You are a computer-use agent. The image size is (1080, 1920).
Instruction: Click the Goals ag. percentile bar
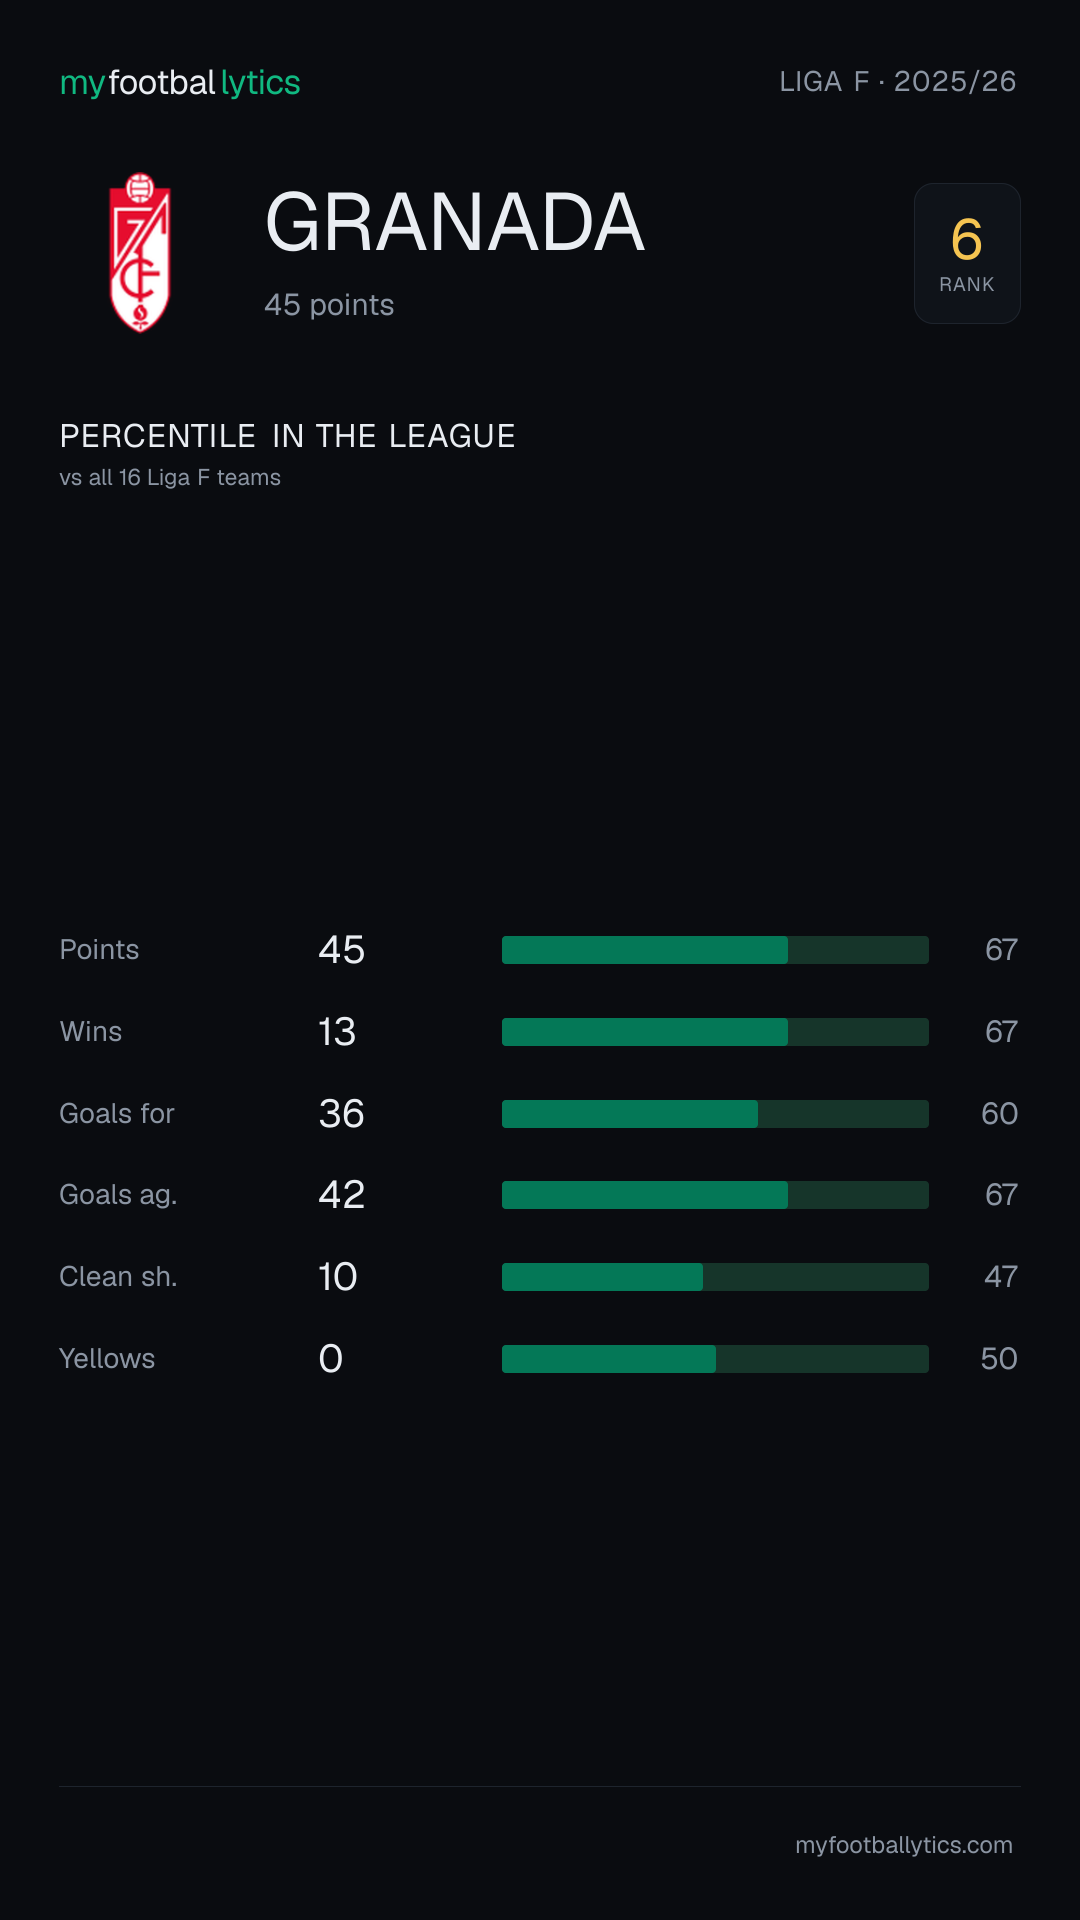[x=715, y=1195]
